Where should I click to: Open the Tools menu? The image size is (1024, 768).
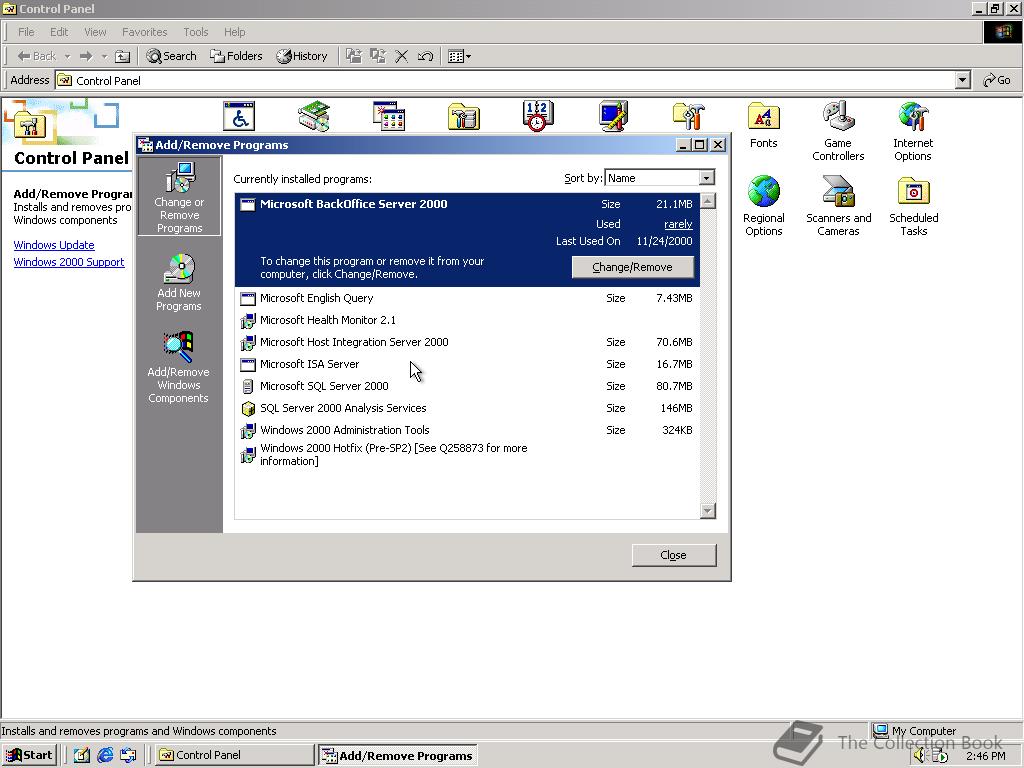pyautogui.click(x=195, y=32)
